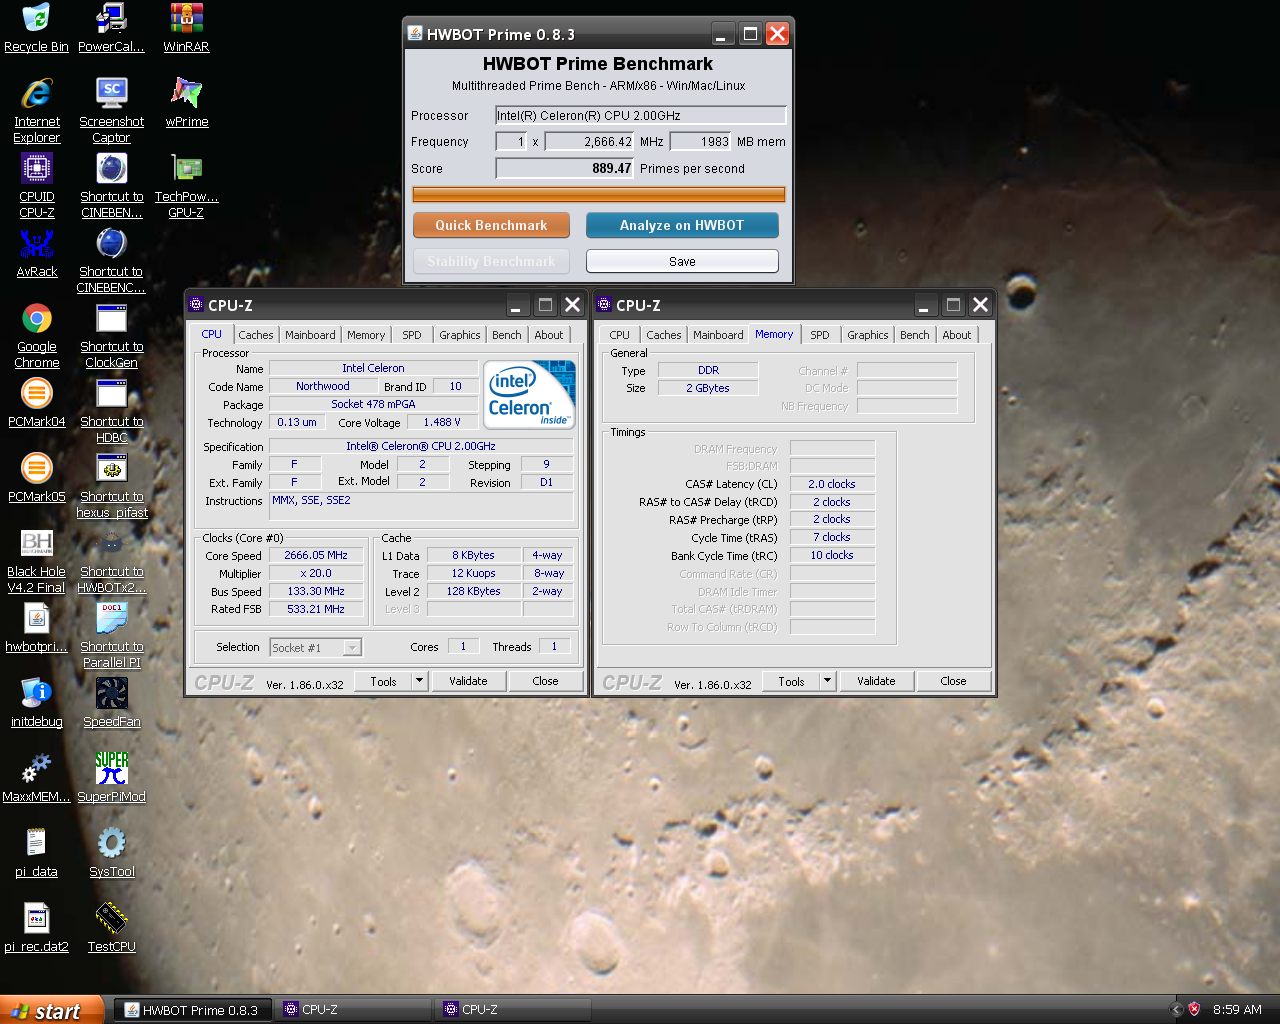Open MaxxMEM desktop icon
This screenshot has height=1024, width=1280.
tap(37, 778)
